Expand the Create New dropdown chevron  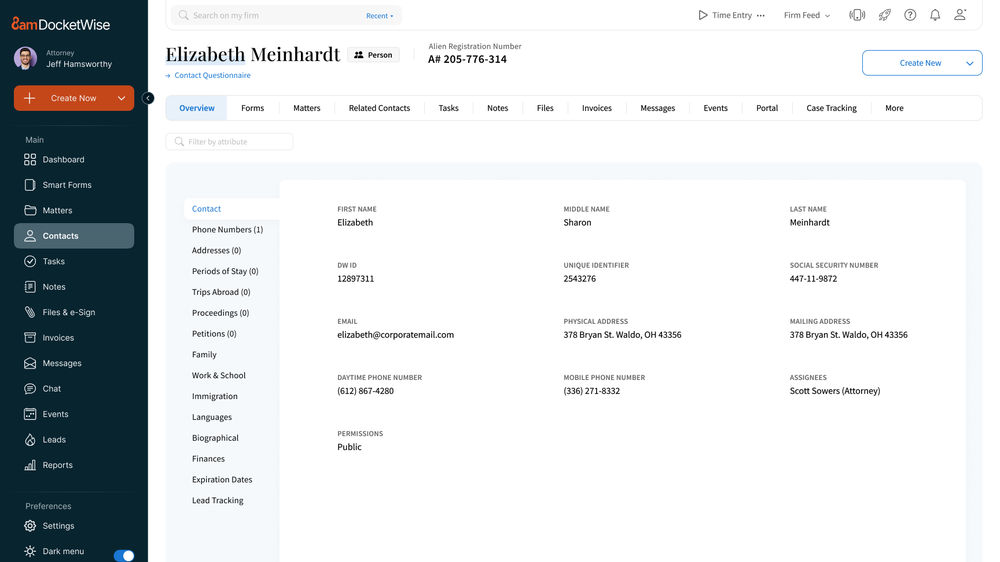pos(969,63)
